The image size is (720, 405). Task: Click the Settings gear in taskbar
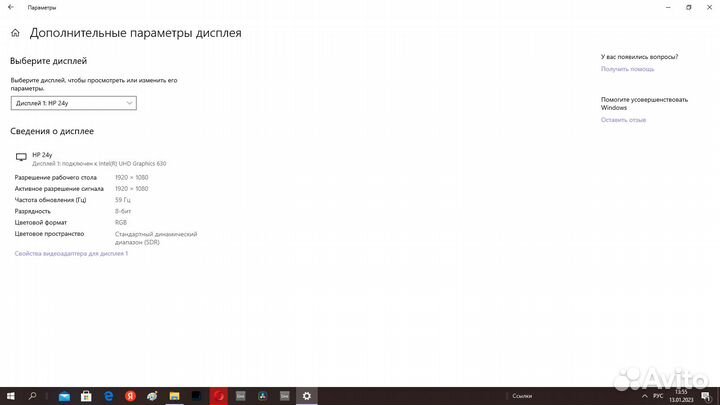[x=307, y=396]
